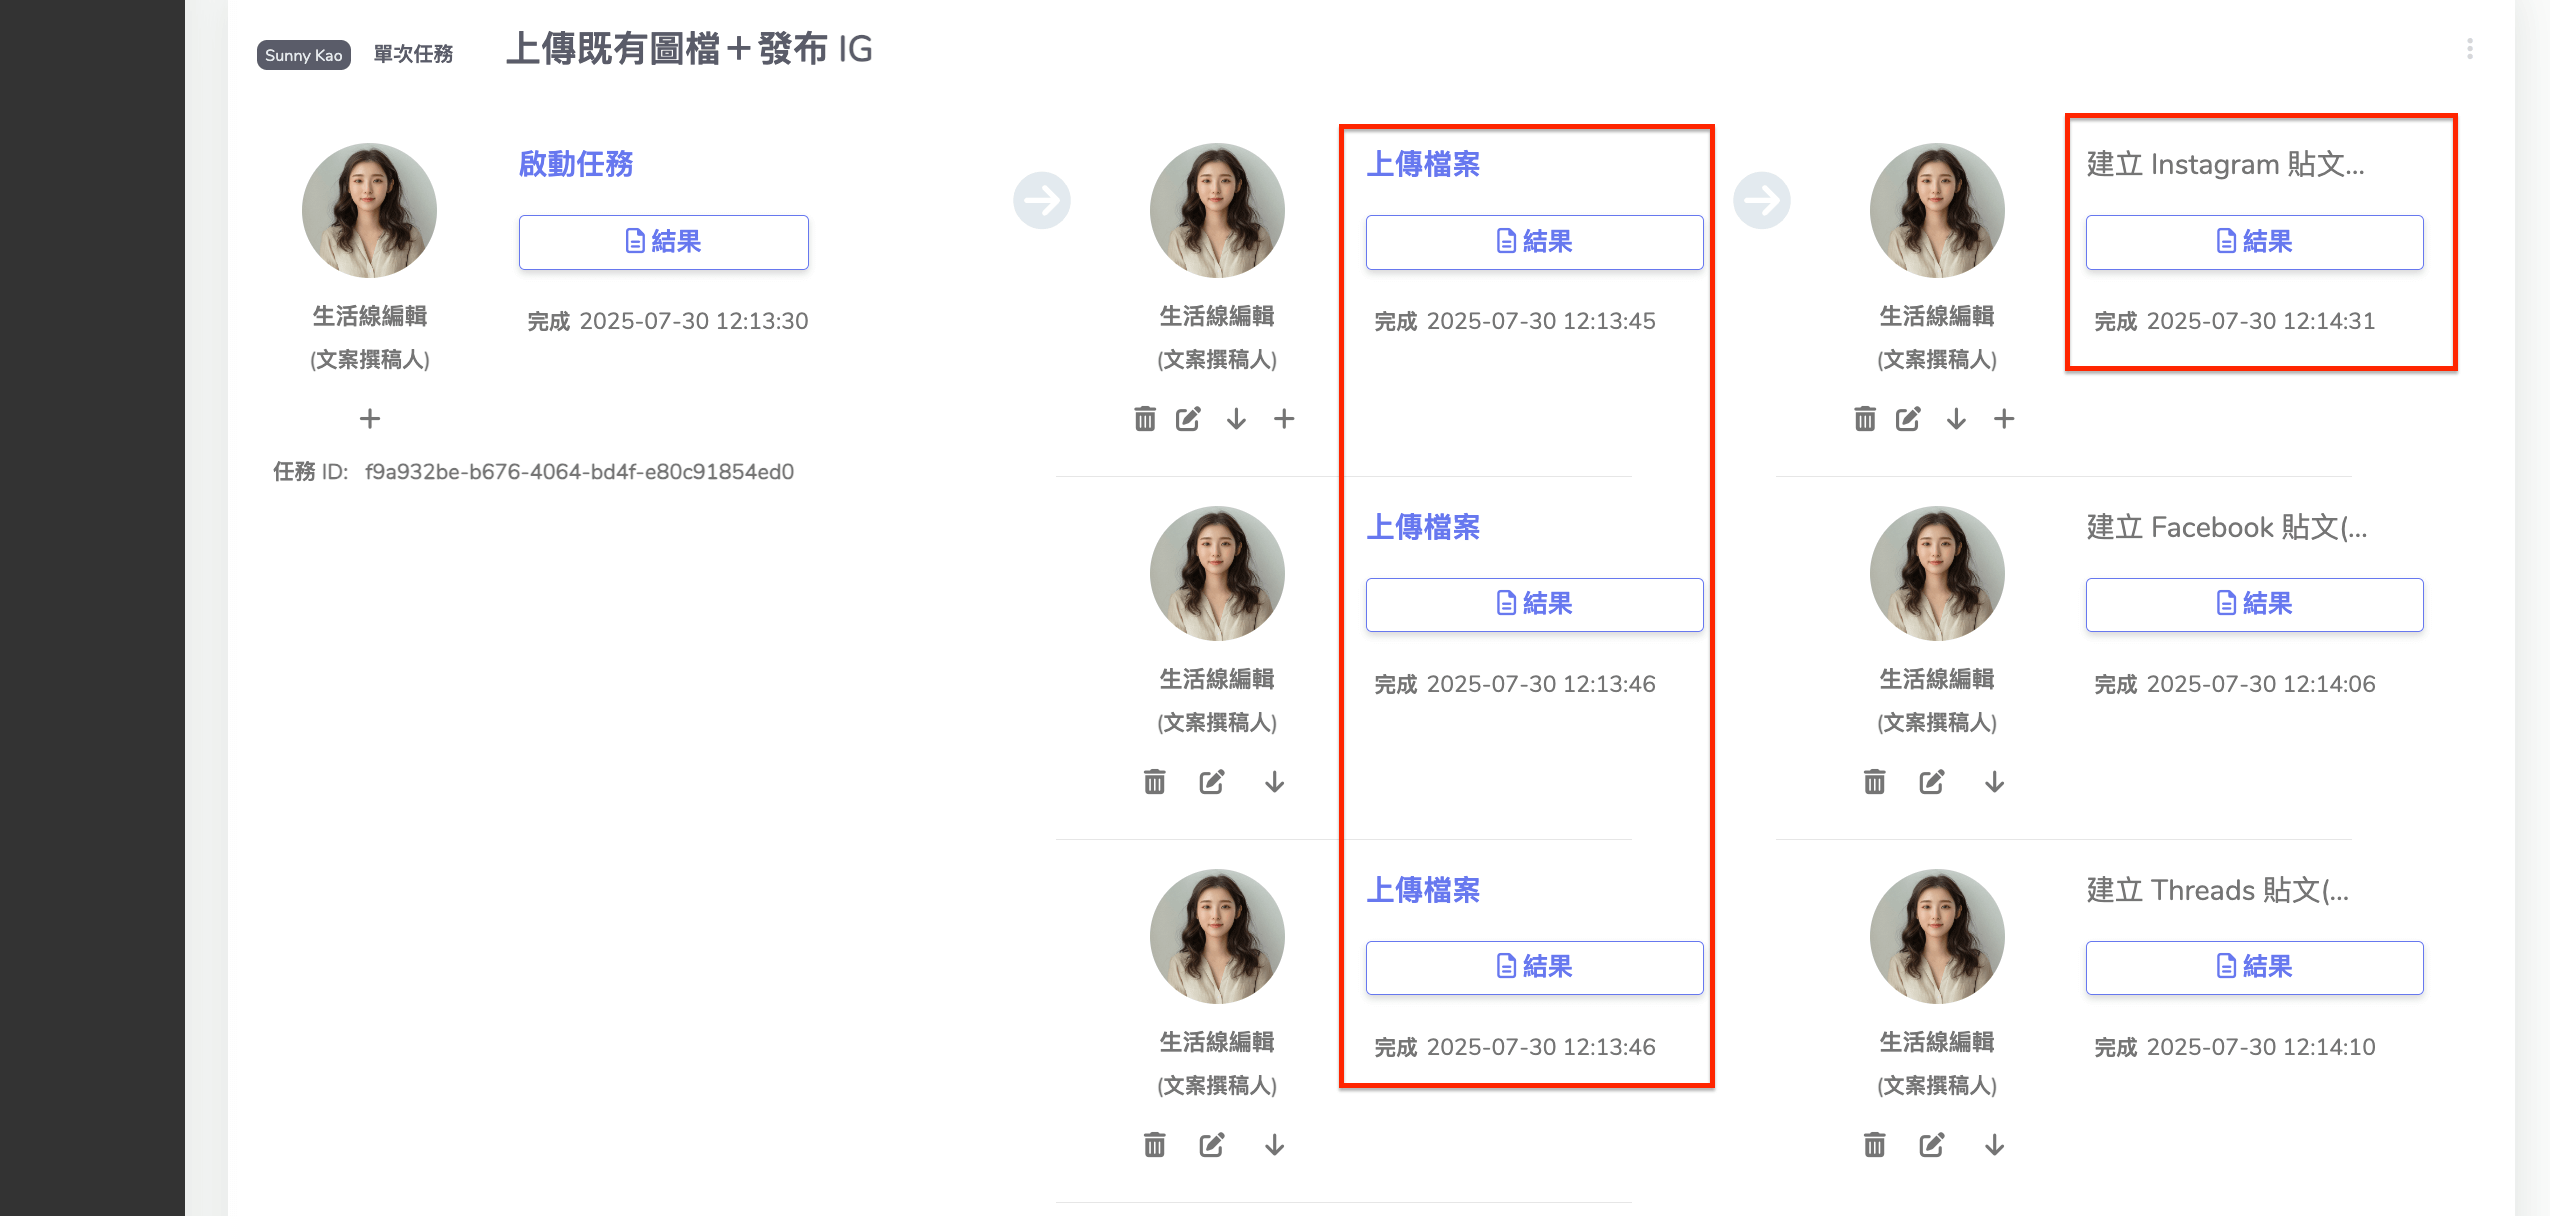Screen dimensions: 2550x1216
Task: Open 結果 for the Facebook post step
Action: [x=2254, y=604]
